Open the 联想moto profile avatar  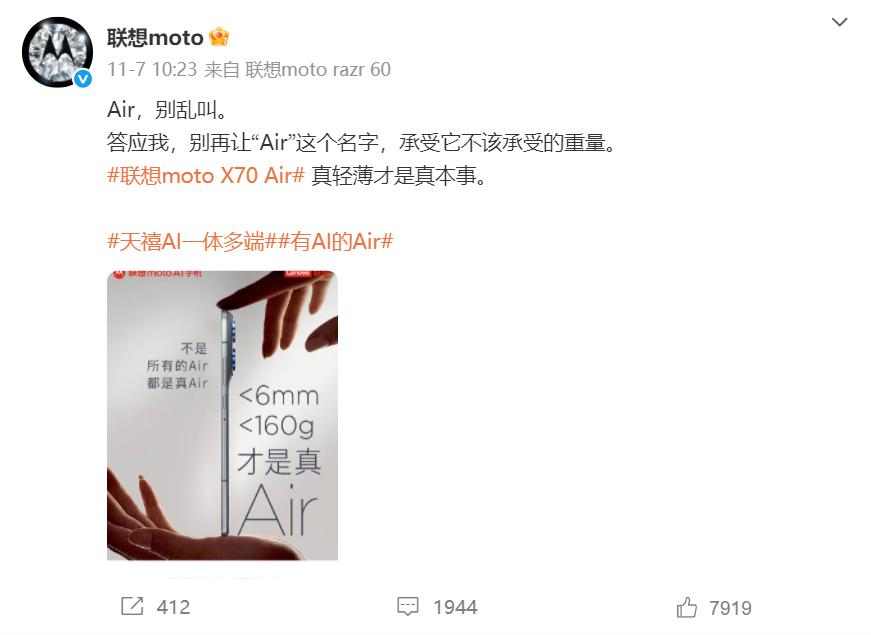[57, 52]
